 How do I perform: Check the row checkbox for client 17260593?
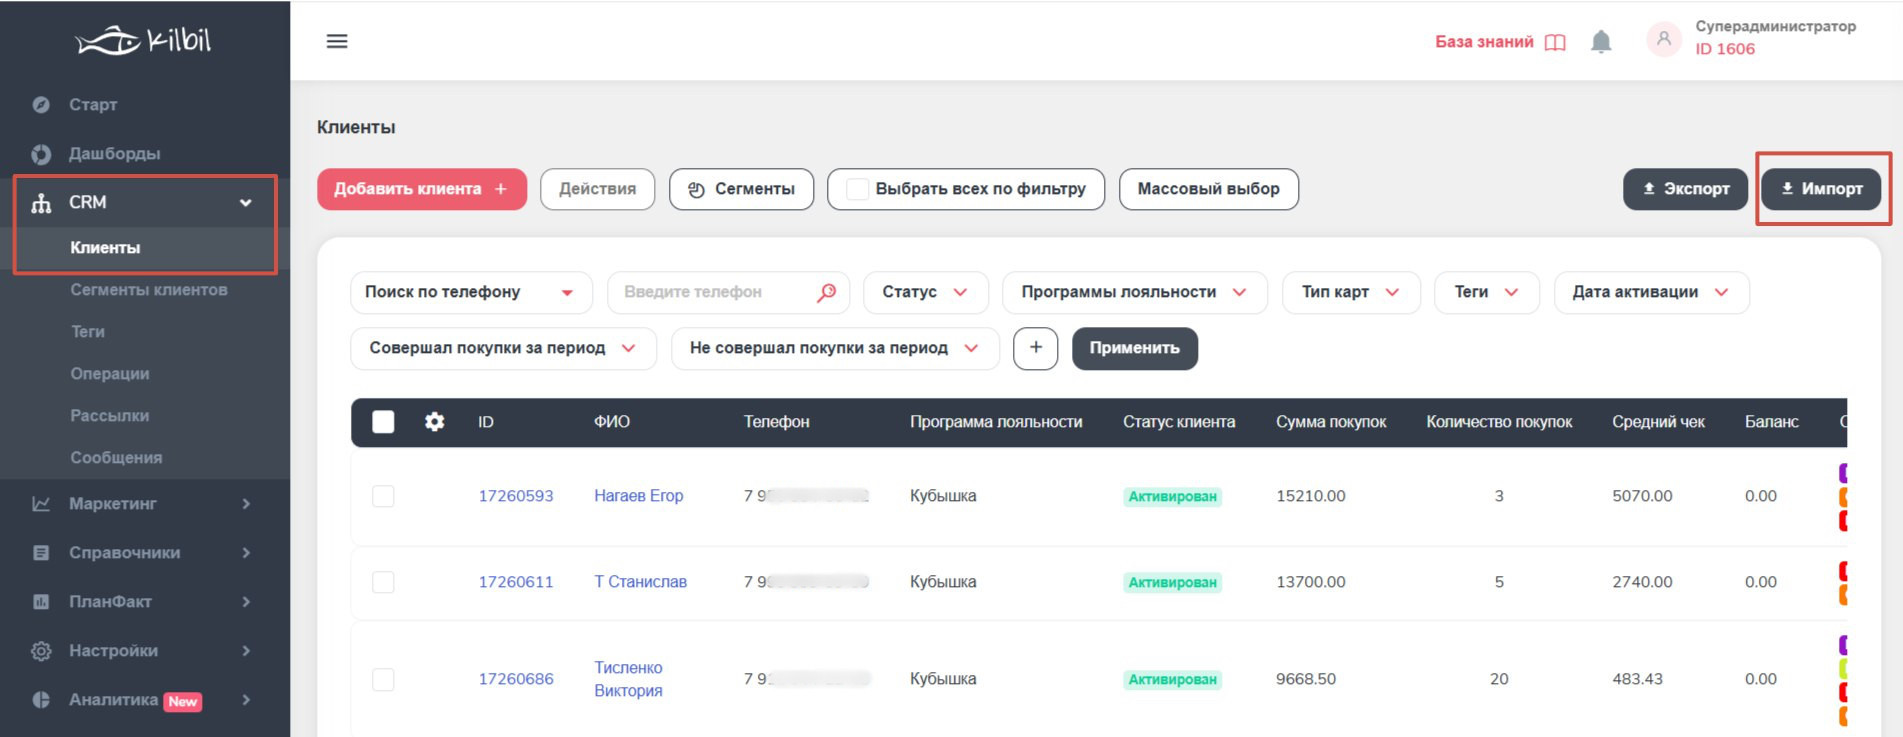tap(383, 496)
